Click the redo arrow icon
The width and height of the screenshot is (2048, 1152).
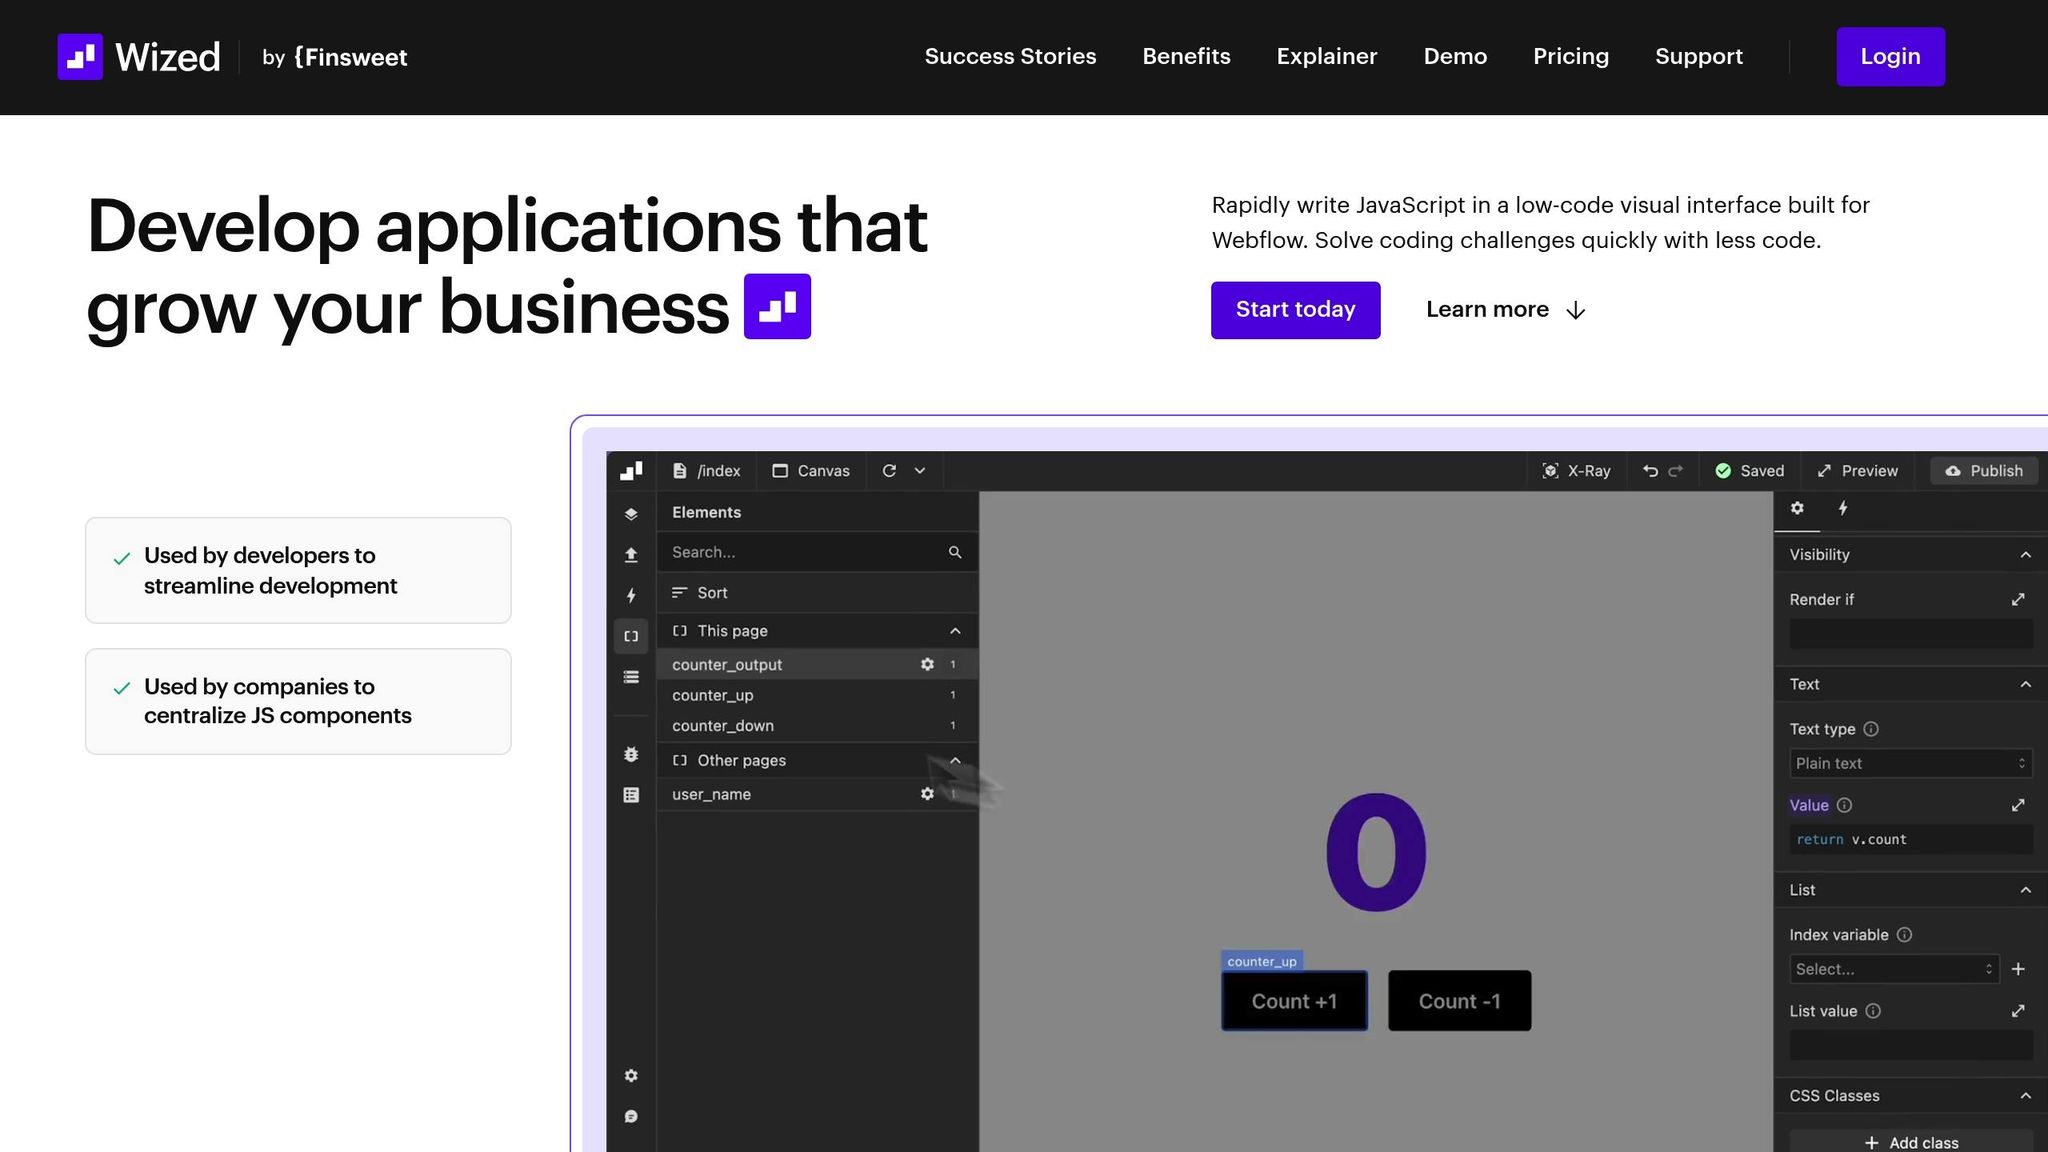pos(1676,471)
